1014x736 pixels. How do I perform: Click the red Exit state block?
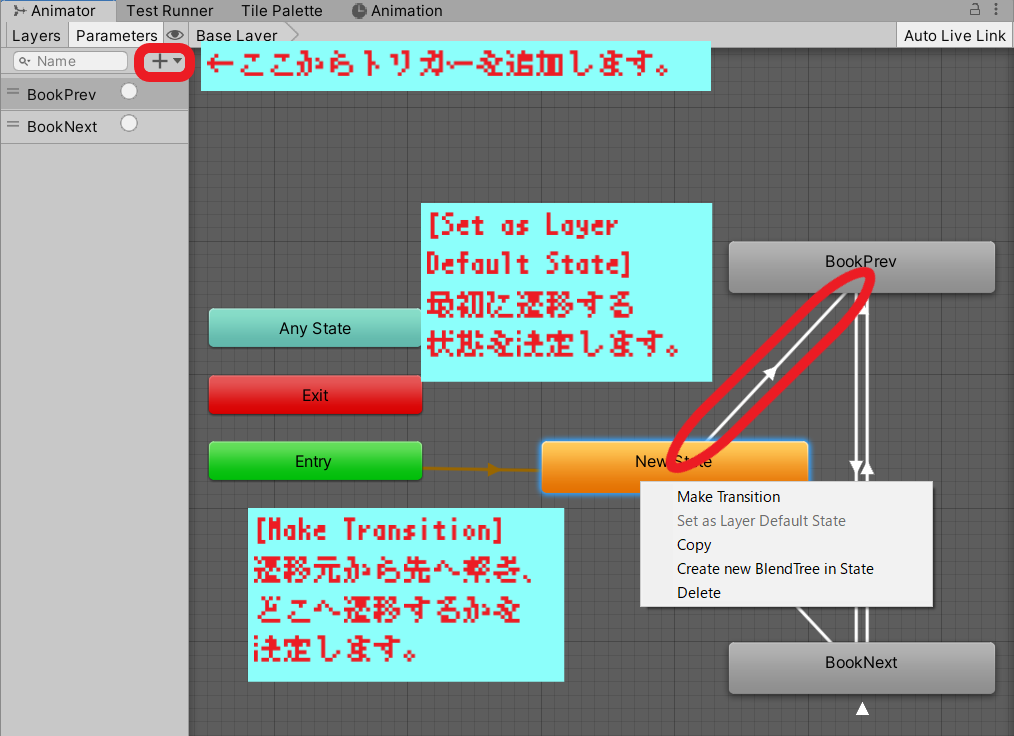[315, 395]
